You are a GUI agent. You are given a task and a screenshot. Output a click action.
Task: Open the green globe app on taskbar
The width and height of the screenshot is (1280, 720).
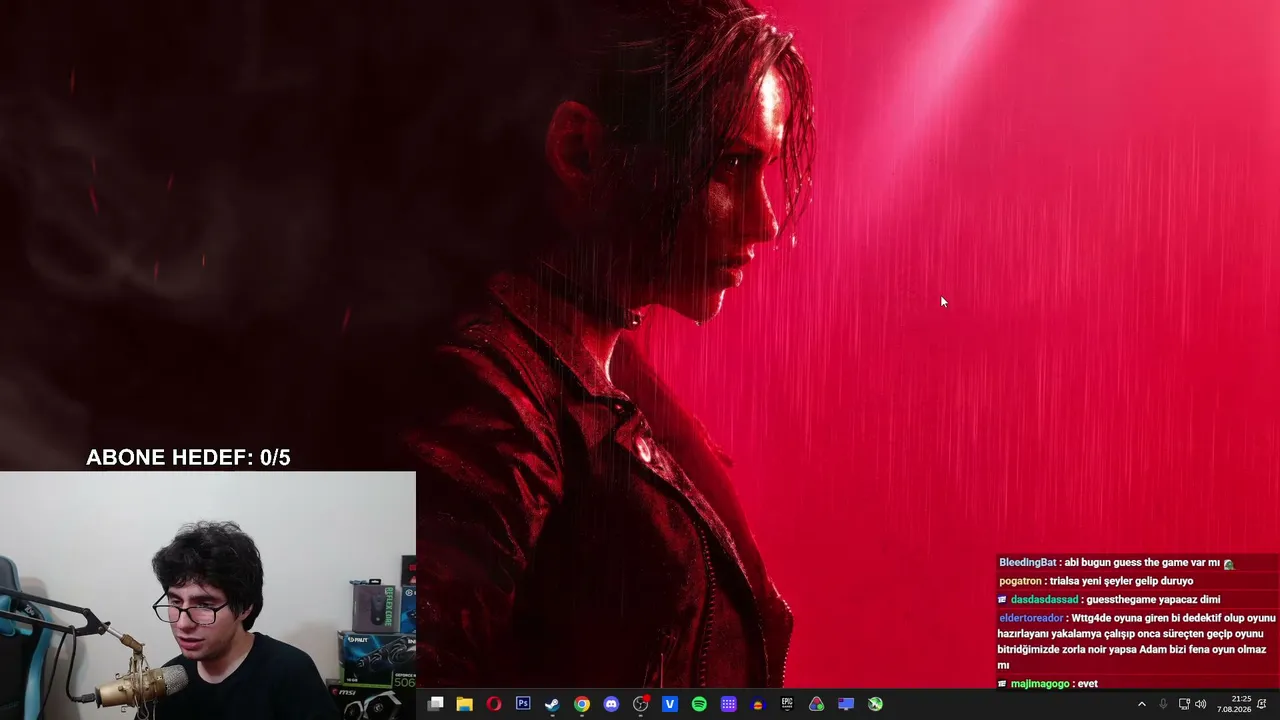click(x=875, y=704)
